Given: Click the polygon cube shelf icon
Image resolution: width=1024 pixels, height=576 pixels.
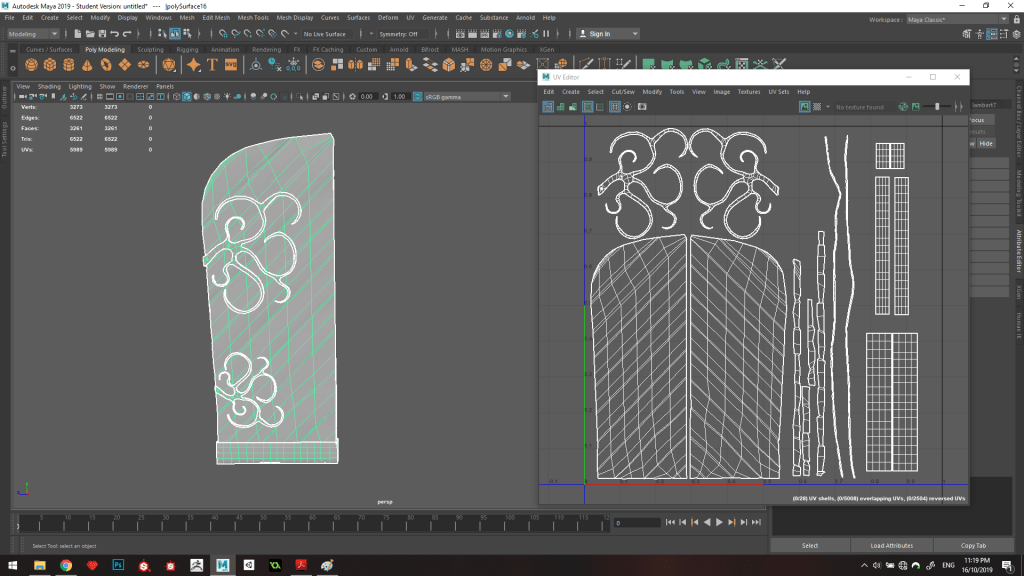Looking at the screenshot, I should 50,65.
